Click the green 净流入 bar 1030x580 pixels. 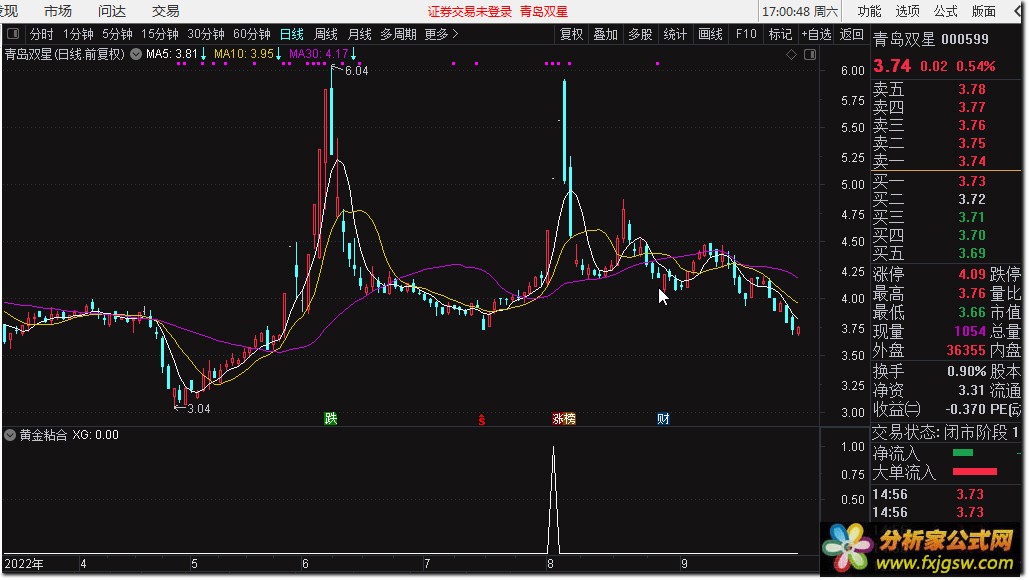click(962, 453)
